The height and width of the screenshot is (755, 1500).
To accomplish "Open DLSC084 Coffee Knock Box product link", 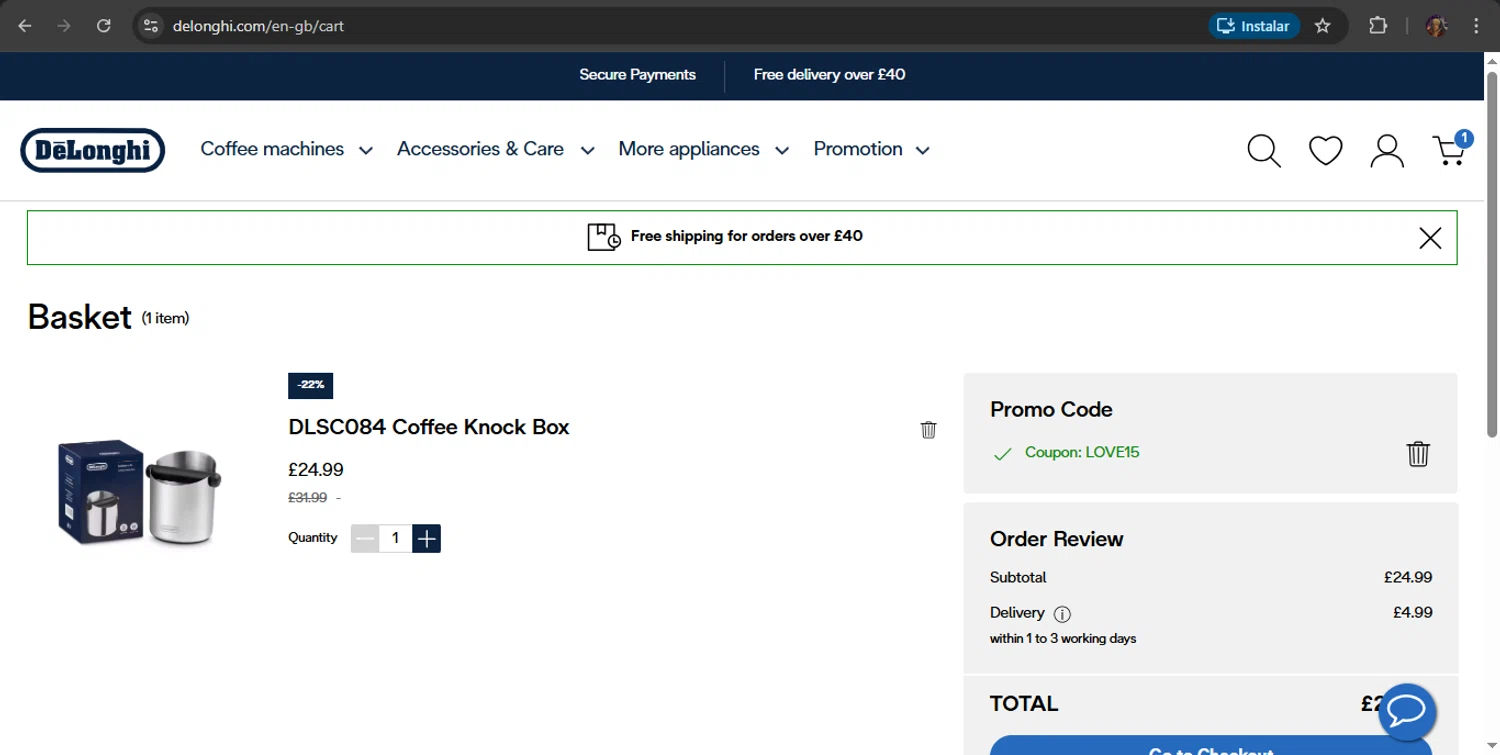I will click(429, 427).
